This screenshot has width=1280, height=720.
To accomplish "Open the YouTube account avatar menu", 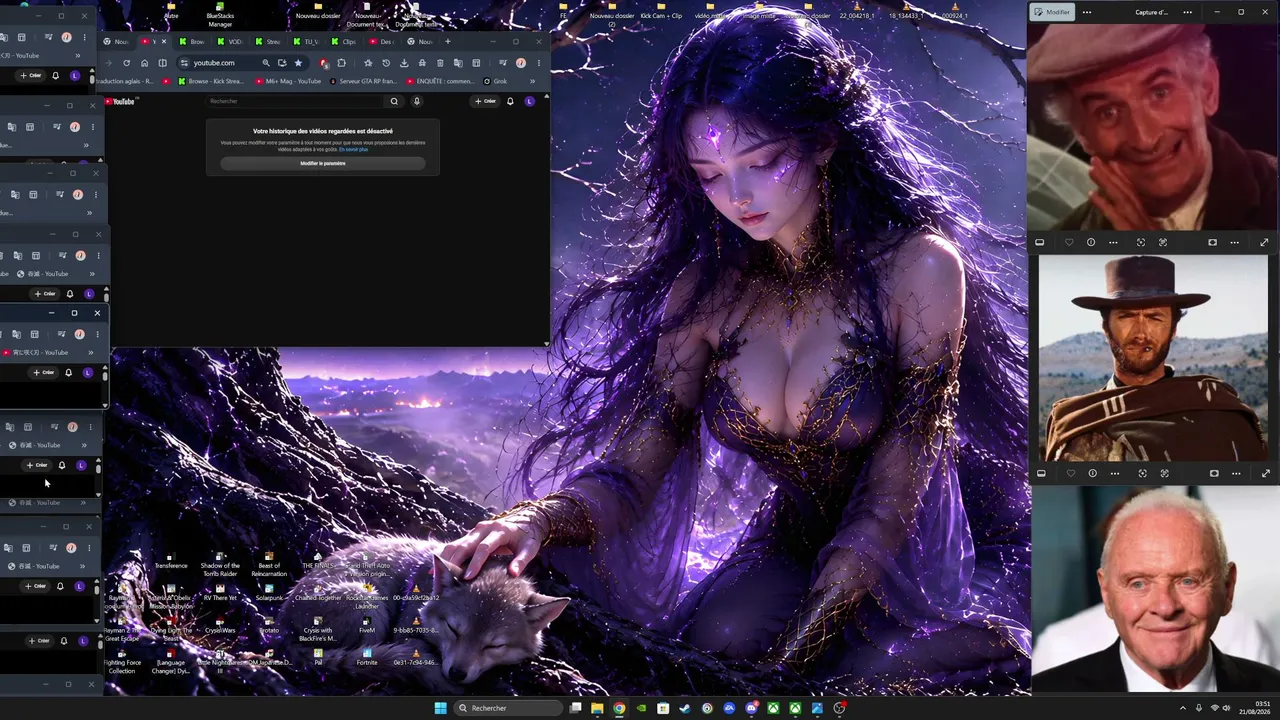I will pyautogui.click(x=530, y=101).
